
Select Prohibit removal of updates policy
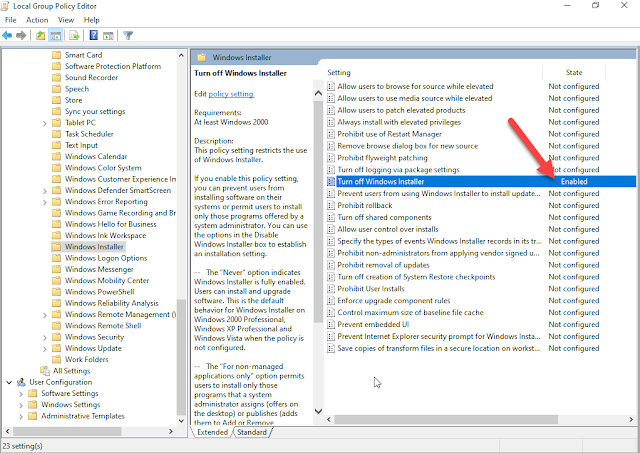383,265
